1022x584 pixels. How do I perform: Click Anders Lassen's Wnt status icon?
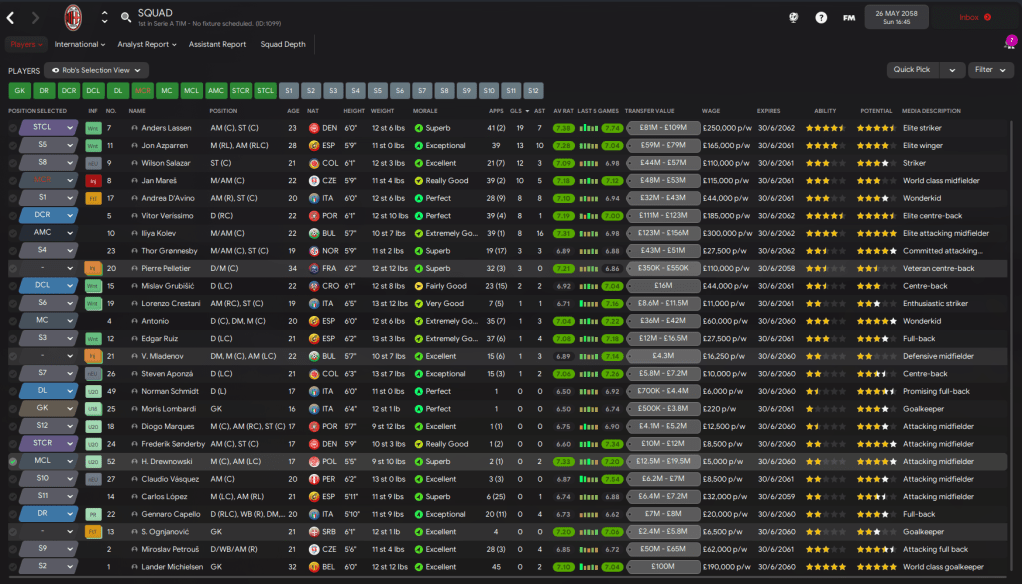[x=93, y=128]
